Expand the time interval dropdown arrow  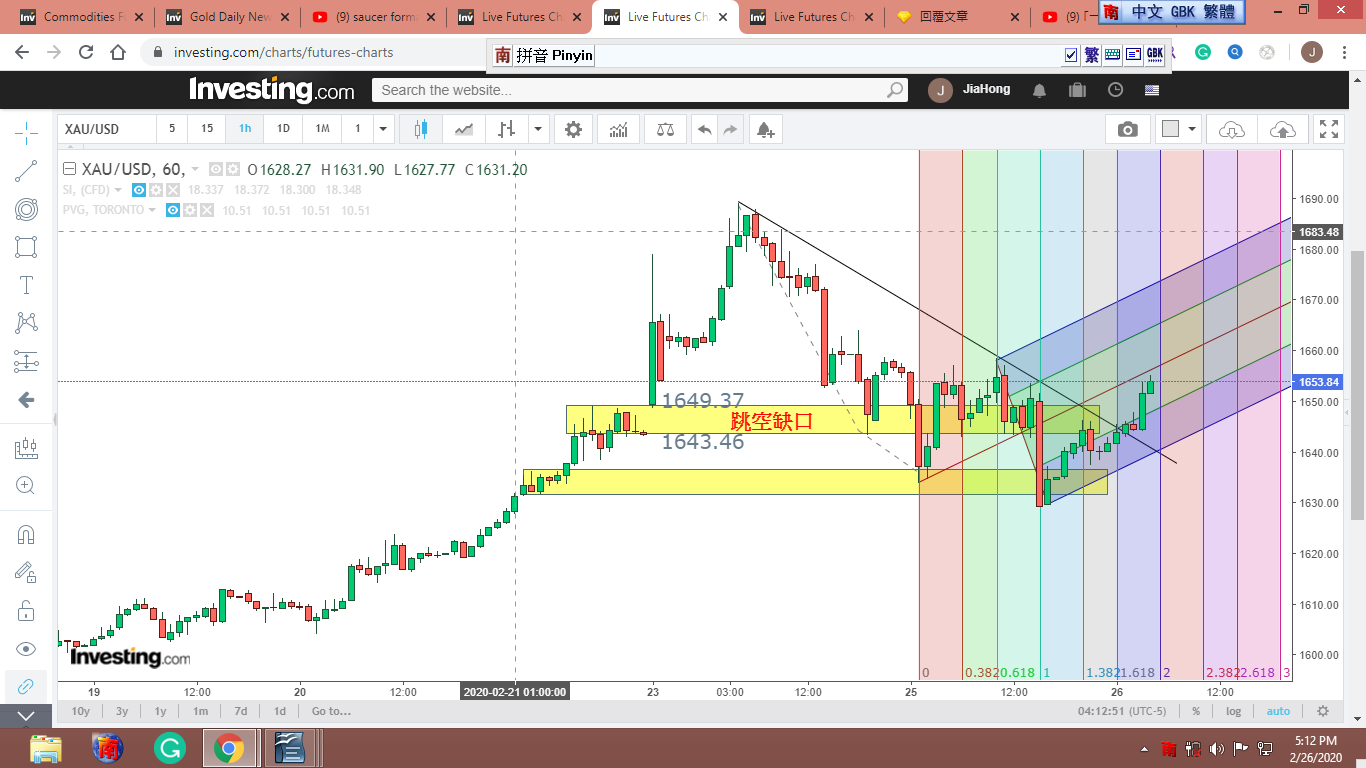(x=383, y=129)
